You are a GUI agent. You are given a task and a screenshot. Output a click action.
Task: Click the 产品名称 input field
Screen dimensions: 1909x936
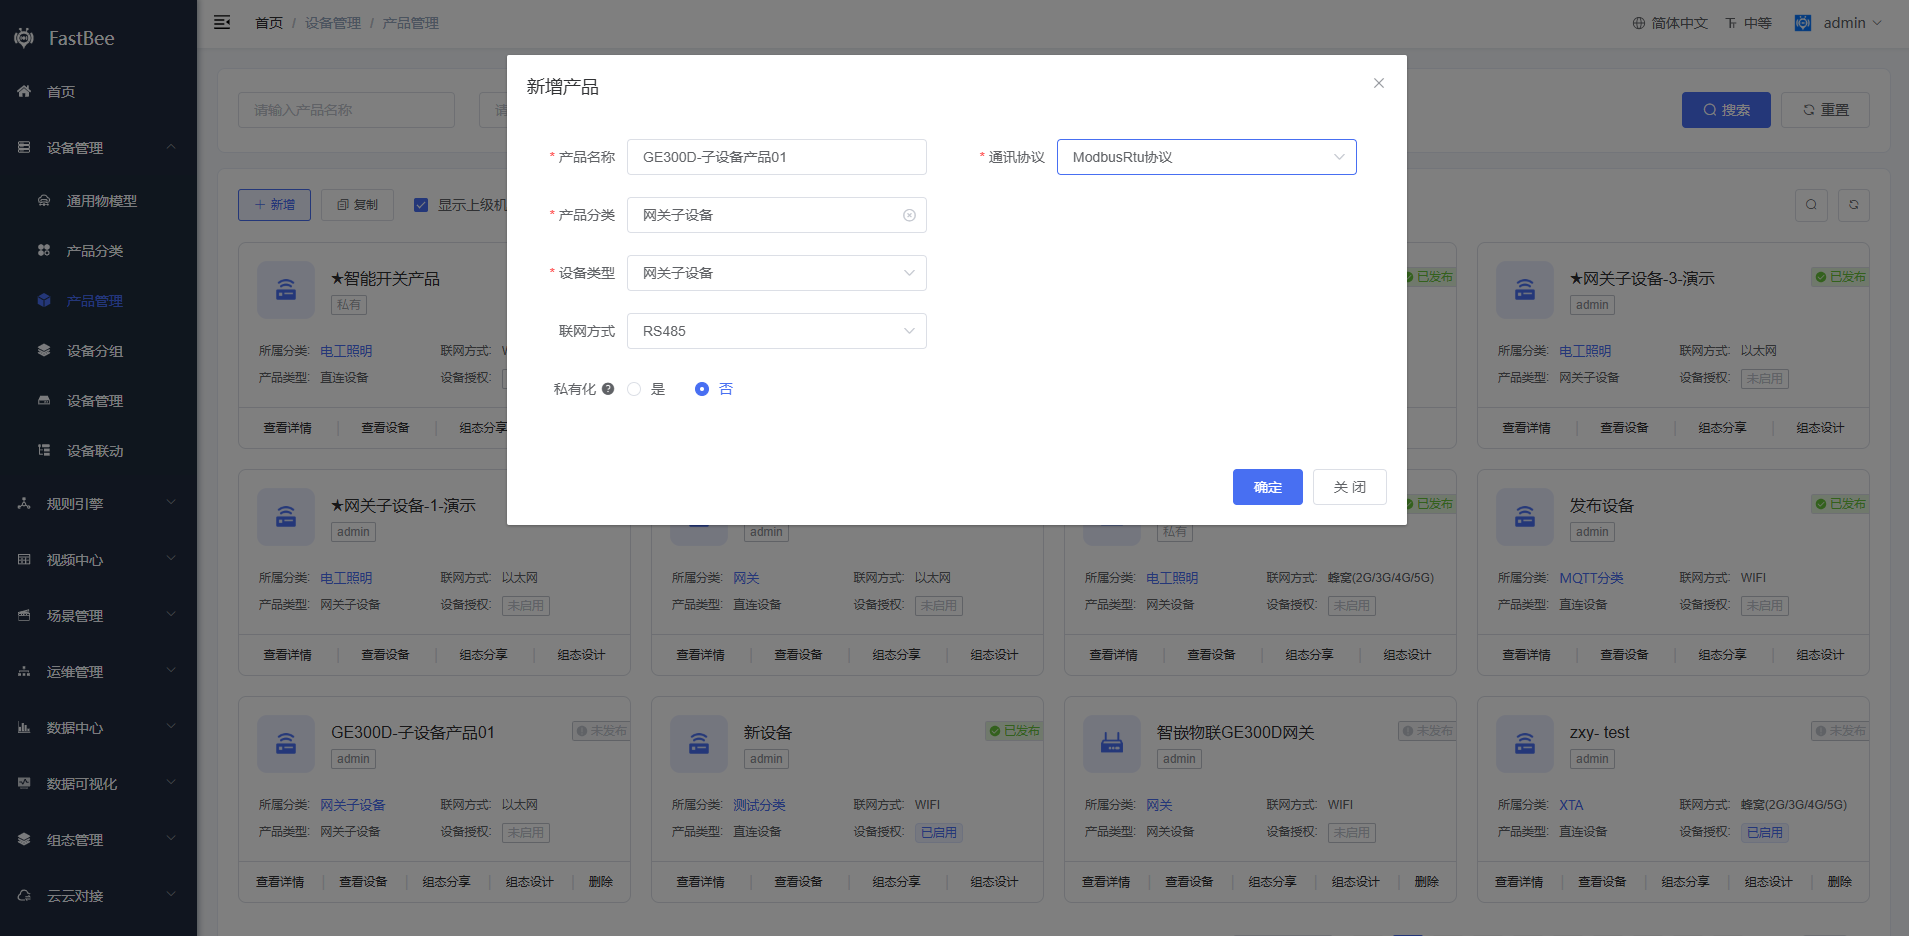(776, 157)
